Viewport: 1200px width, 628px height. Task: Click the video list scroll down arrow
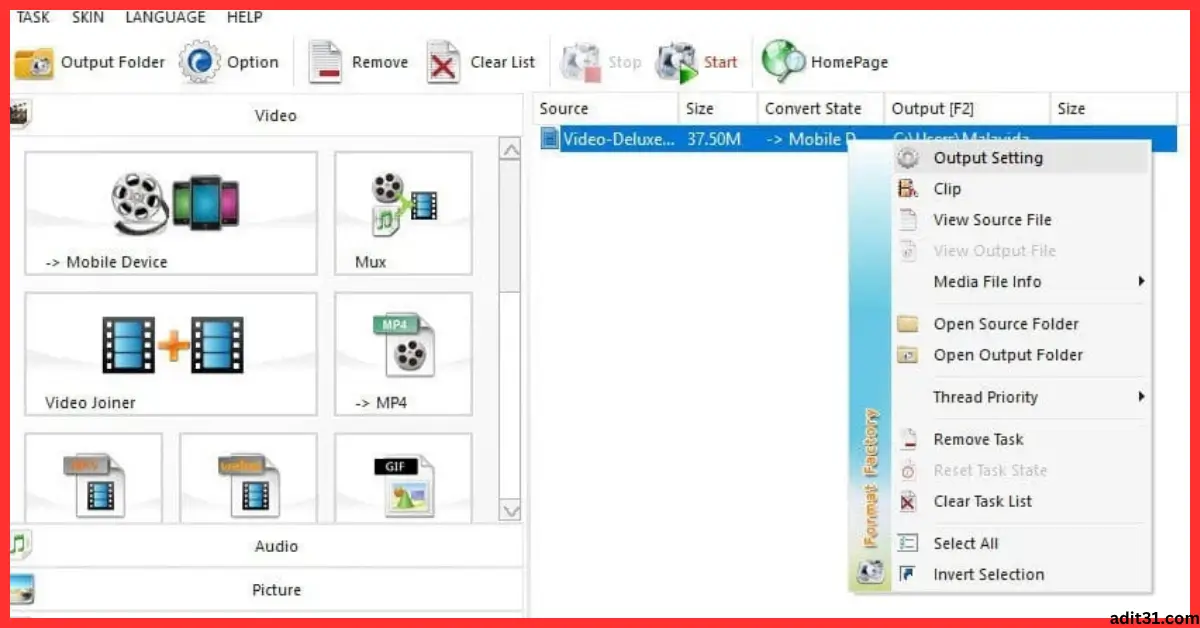pyautogui.click(x=510, y=511)
